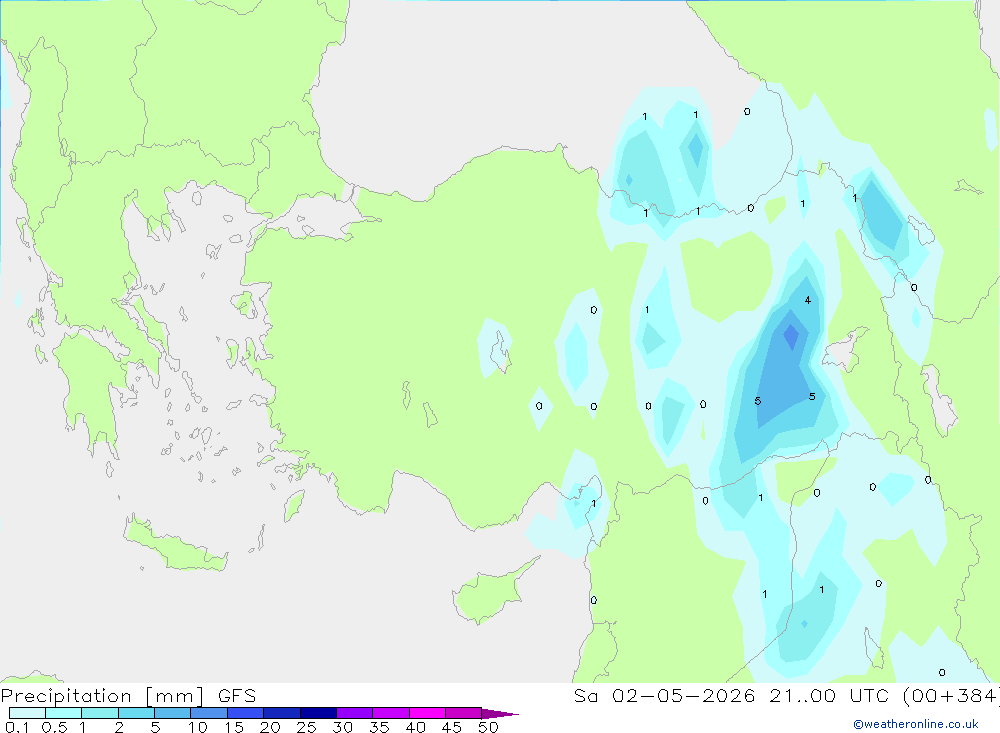
Task: Click the "Sa 02-05-2026 21..00 UTC" forecast time
Action: click(733, 695)
